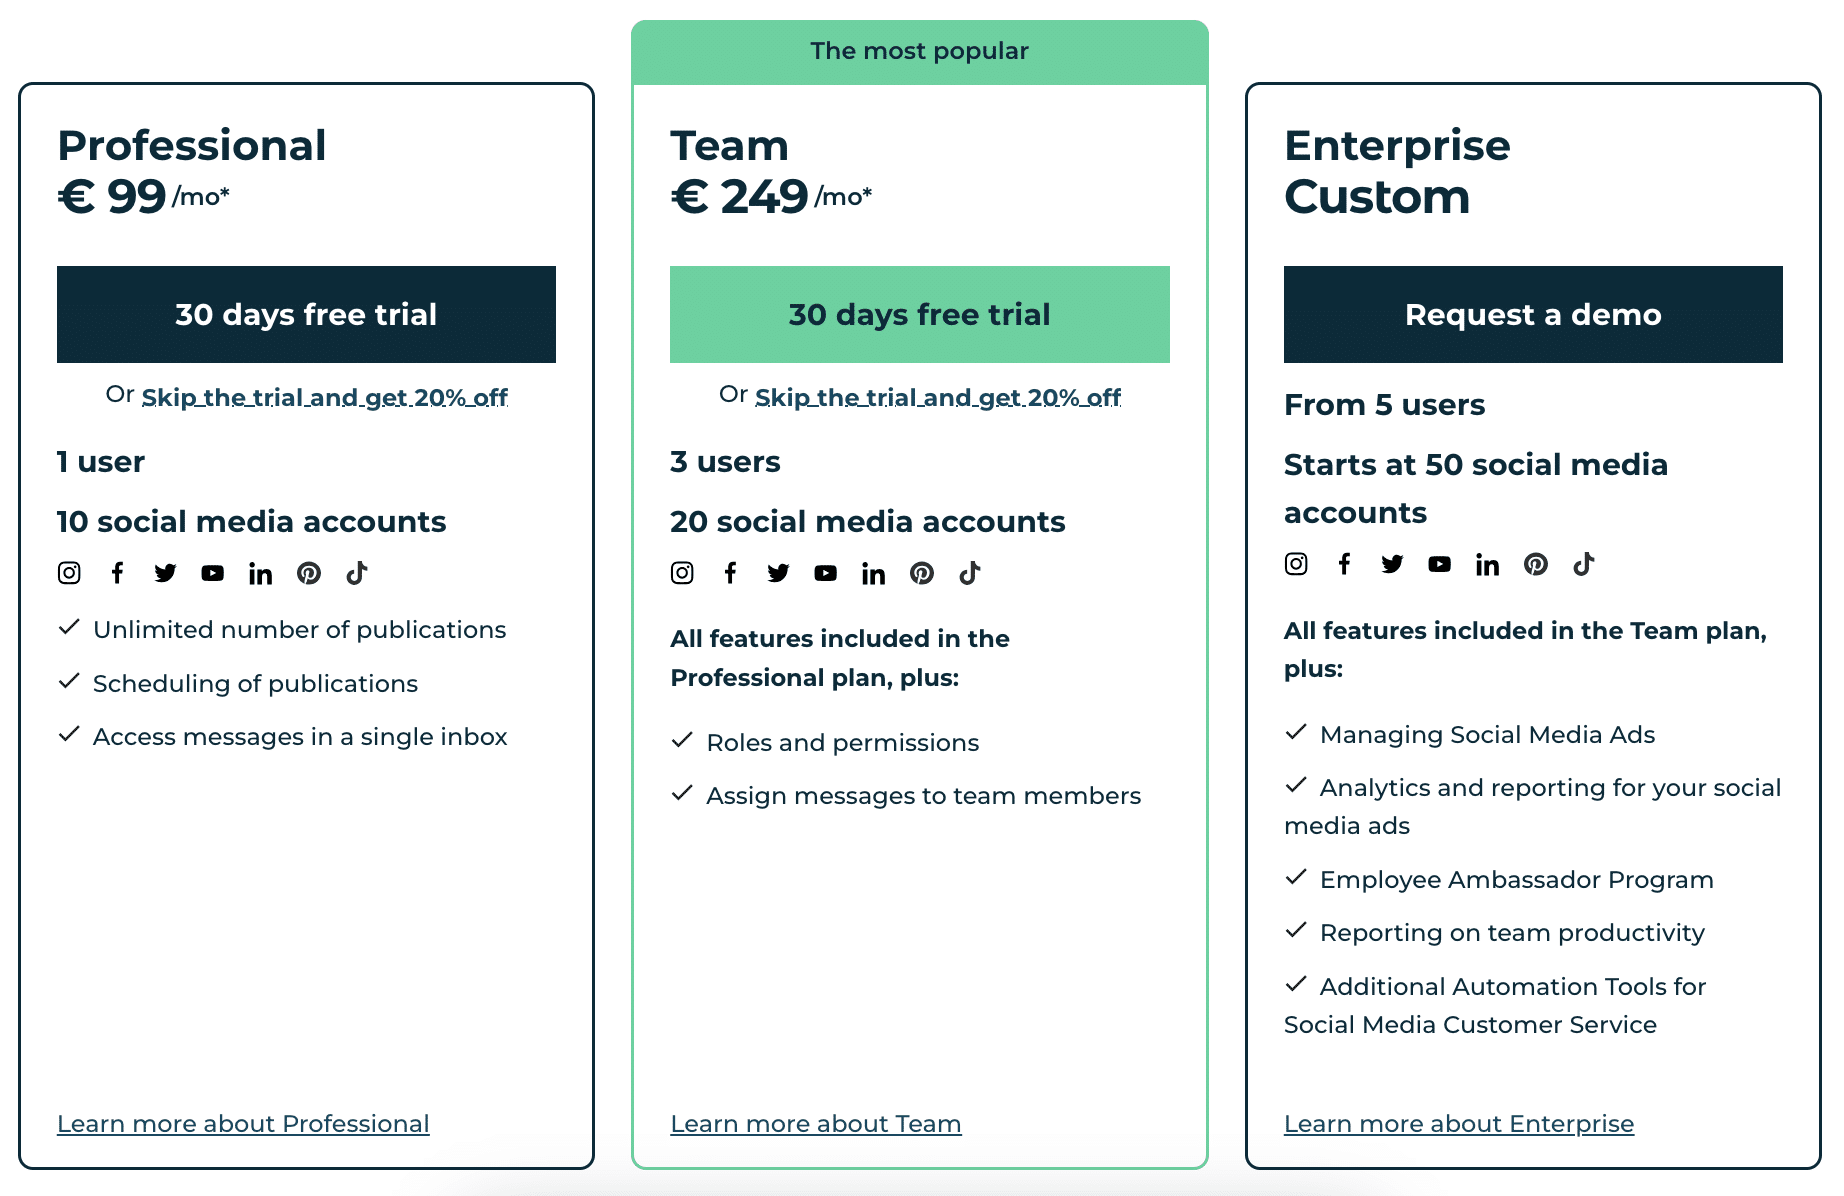Viewport: 1844px width, 1196px height.
Task: Click the Twitter icon in Team plan
Action: tap(778, 573)
